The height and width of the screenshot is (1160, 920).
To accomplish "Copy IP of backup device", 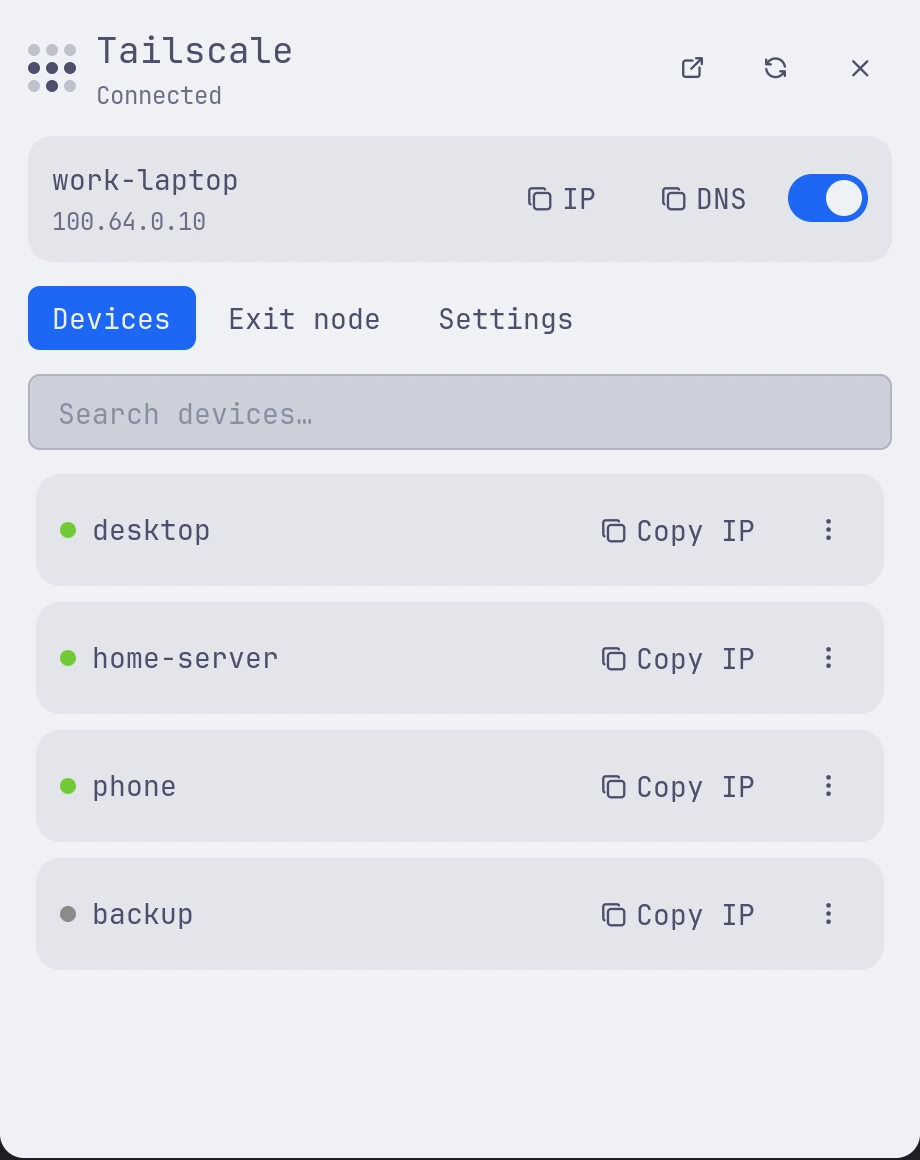I will [x=677, y=914].
